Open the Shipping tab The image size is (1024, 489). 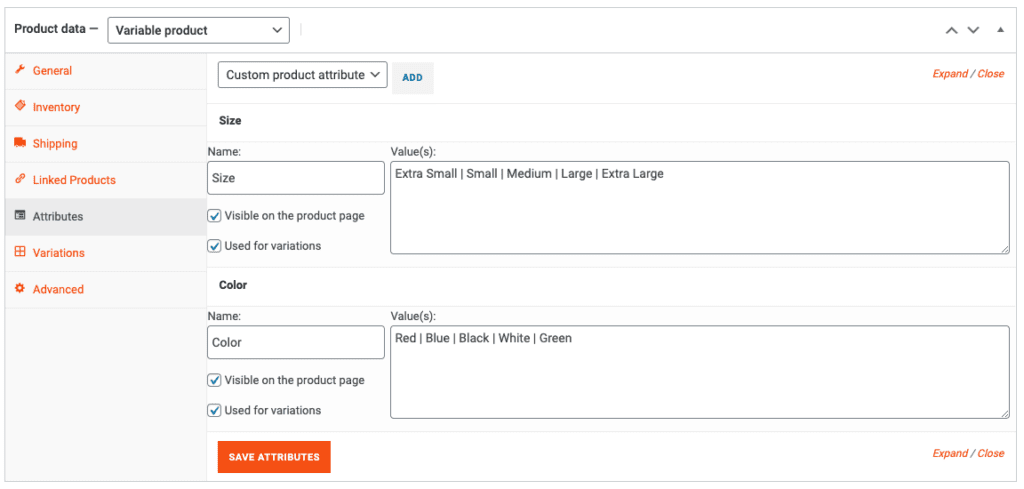[106, 144]
